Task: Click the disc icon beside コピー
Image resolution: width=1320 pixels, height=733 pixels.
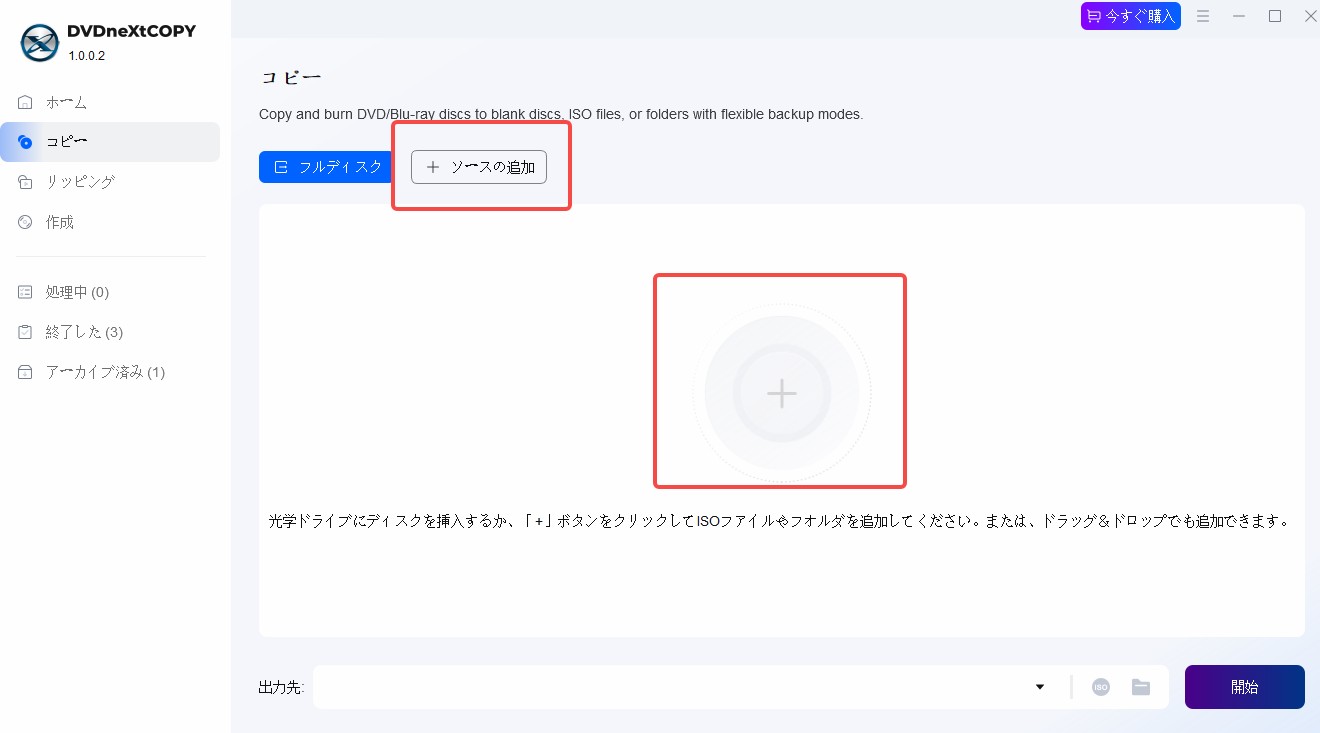Action: tap(25, 142)
